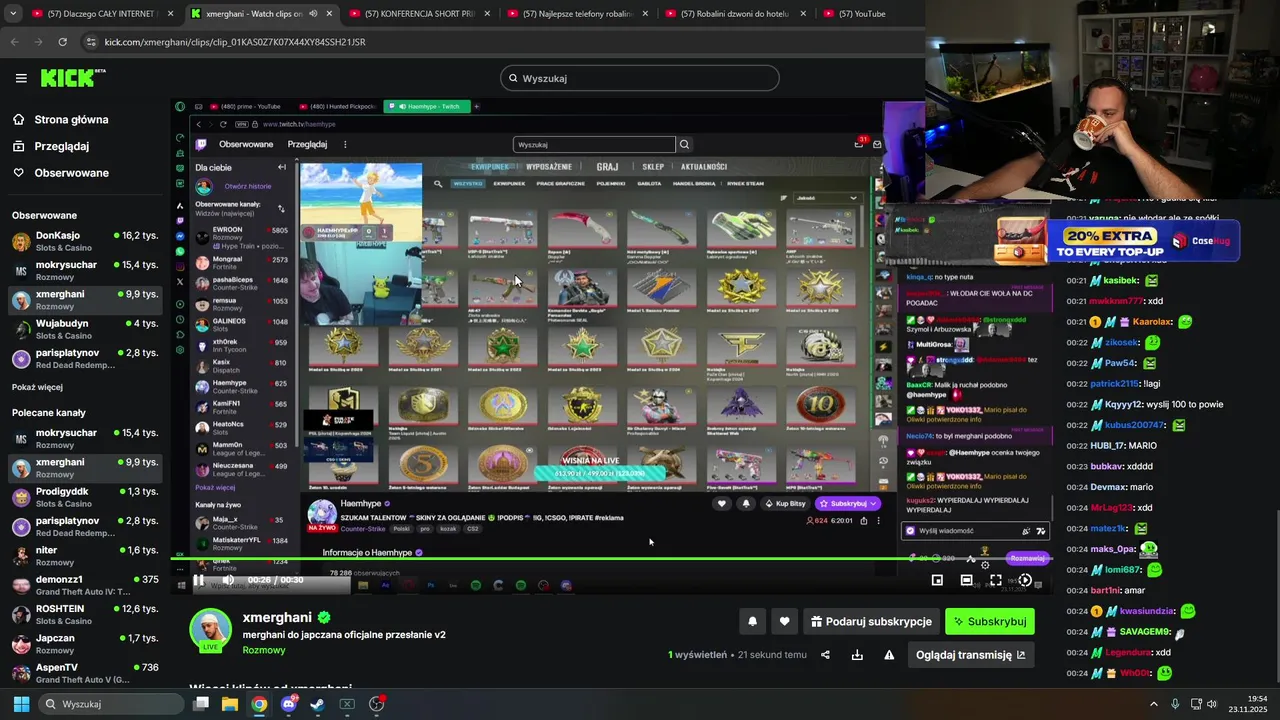The width and height of the screenshot is (1280, 720).
Task: Open Obserwowane in the sidebar
Action: click(60, 173)
